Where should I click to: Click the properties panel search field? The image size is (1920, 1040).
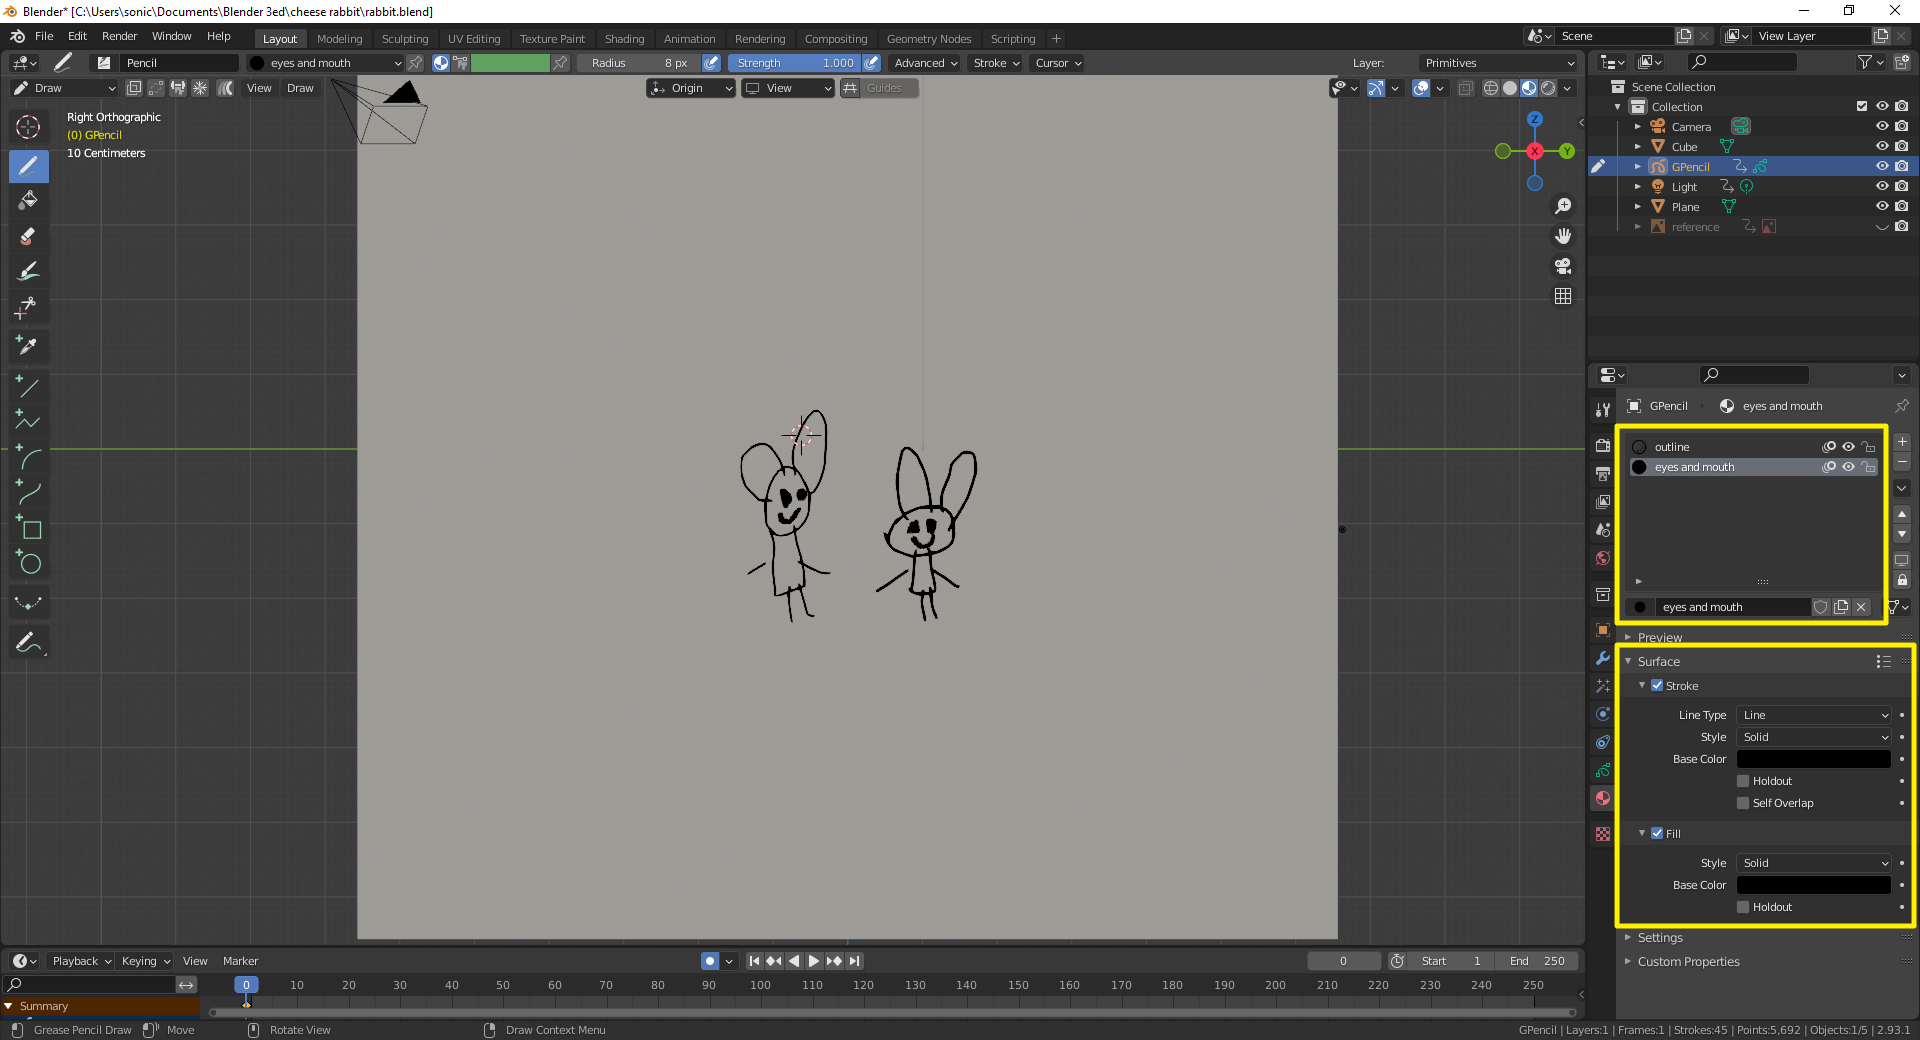coord(1754,375)
